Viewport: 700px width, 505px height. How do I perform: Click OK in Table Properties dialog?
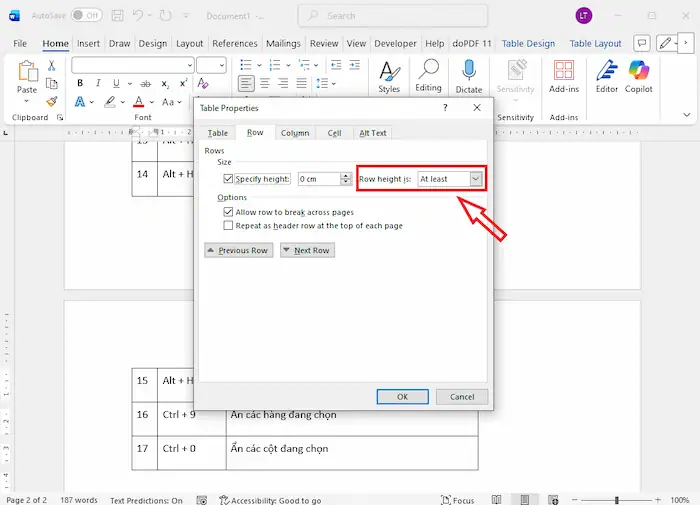[x=402, y=396]
